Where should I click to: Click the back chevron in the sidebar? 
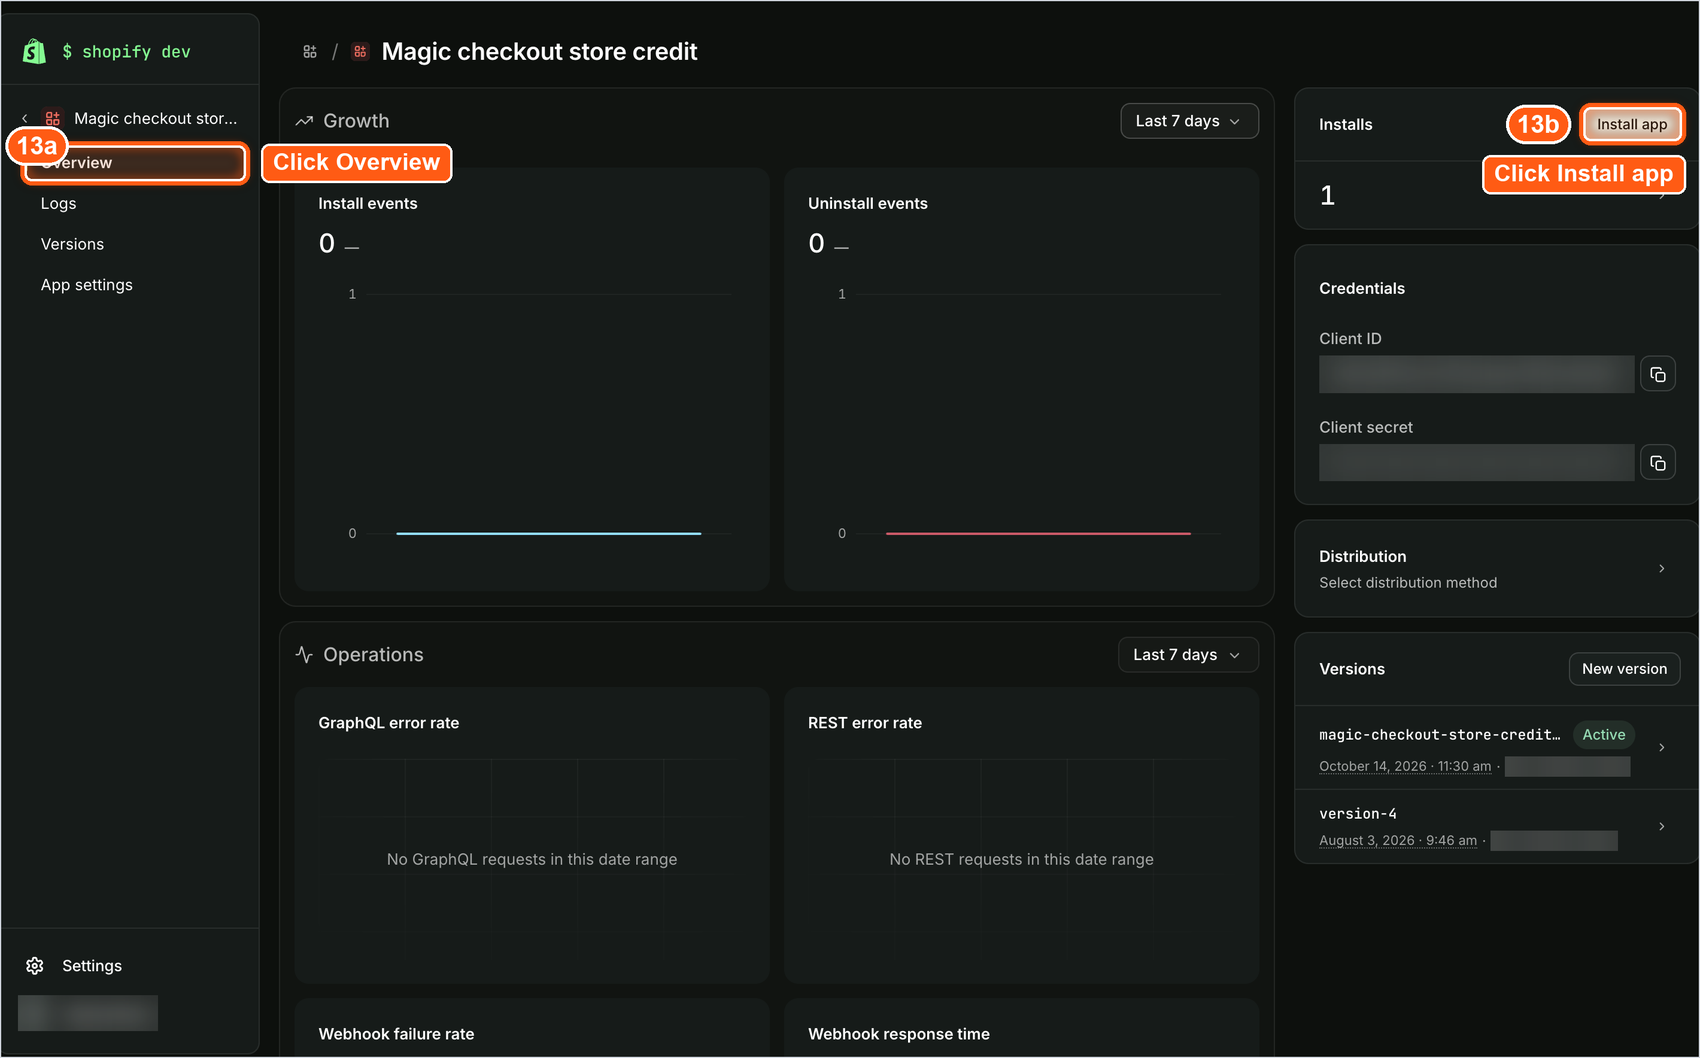coord(25,119)
